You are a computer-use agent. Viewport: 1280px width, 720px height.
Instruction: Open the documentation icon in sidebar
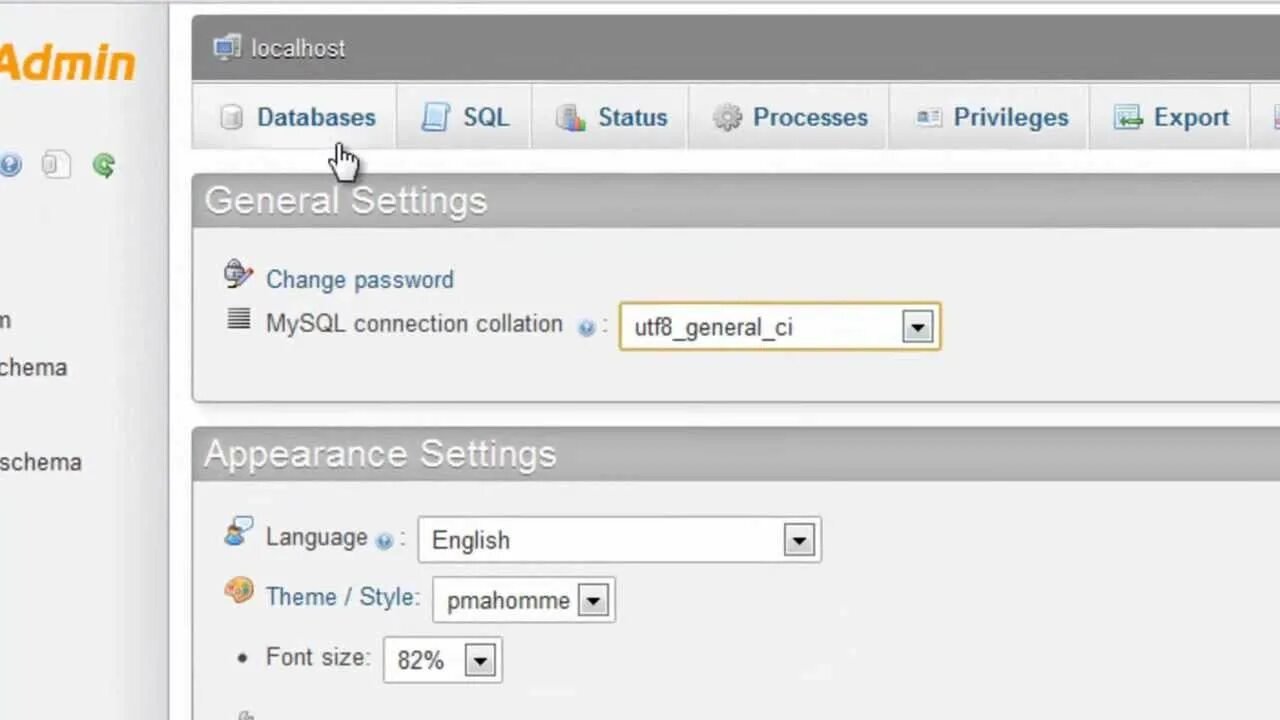coord(56,165)
